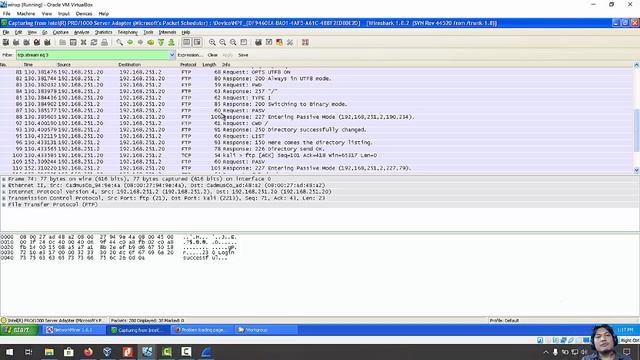Sort by Destination column header

[129, 64]
